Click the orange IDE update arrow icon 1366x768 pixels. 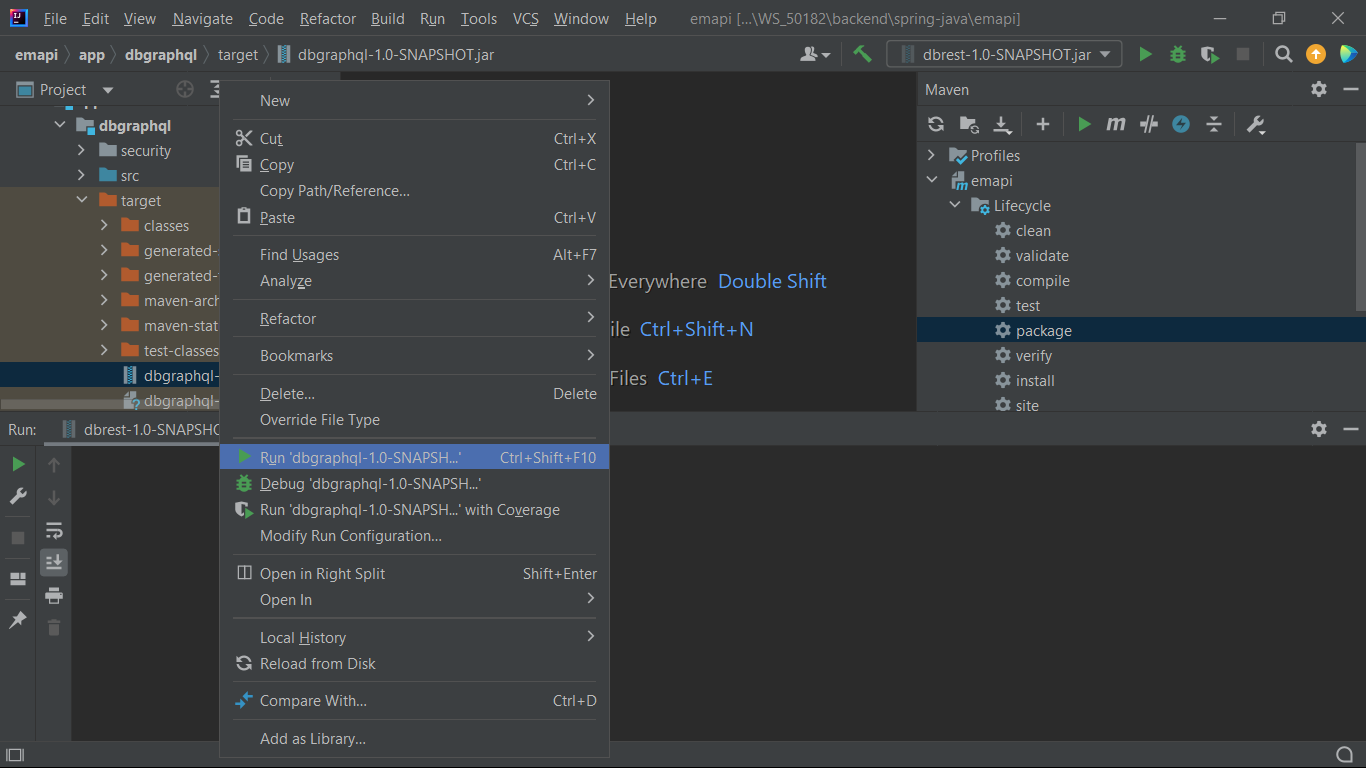(1316, 54)
